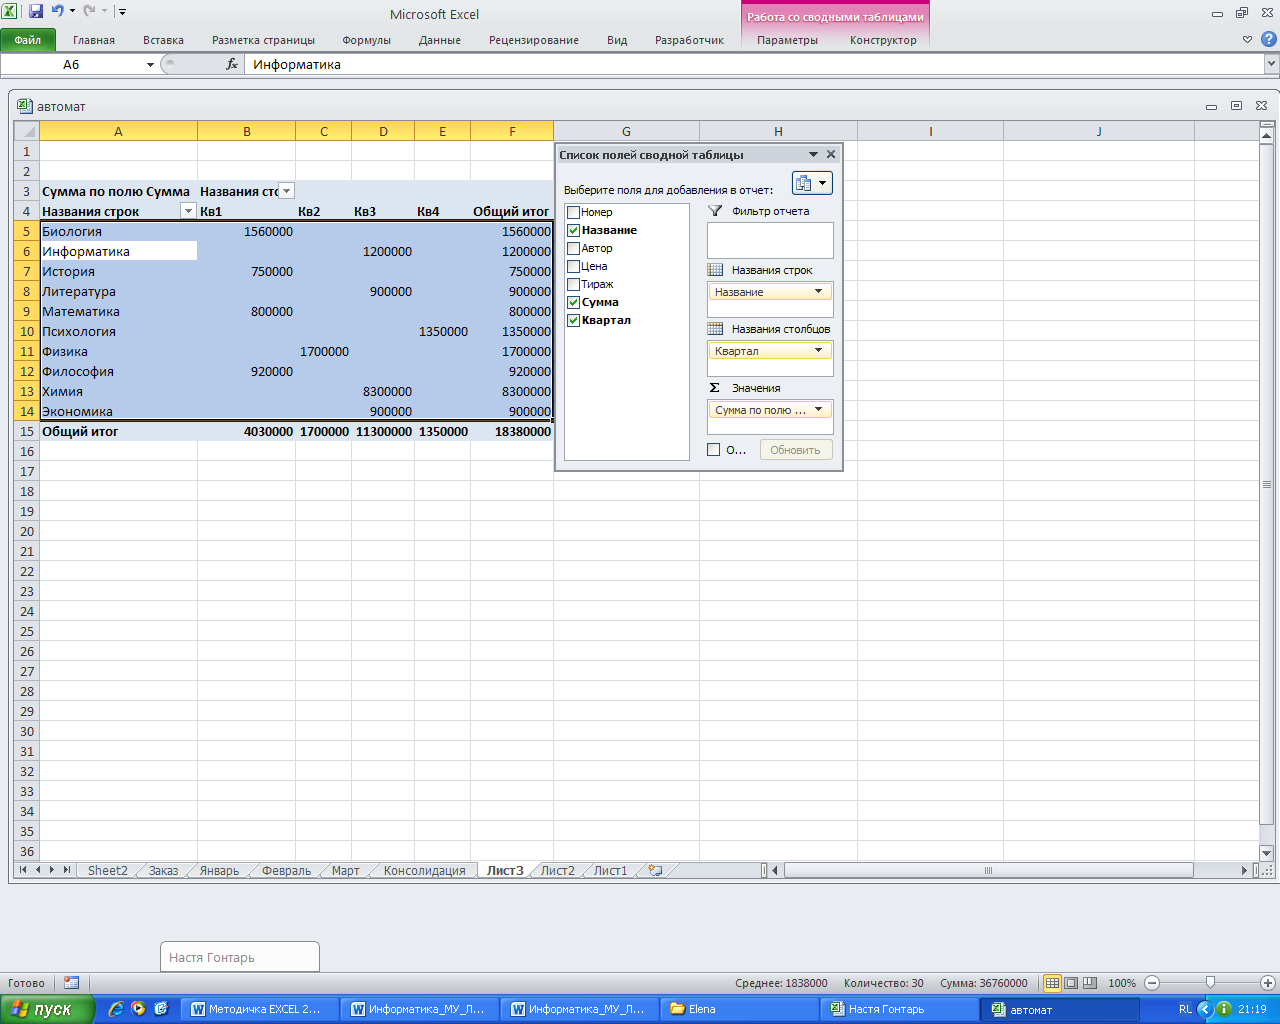This screenshot has height=1024, width=1280.
Task: Click the Обновить button
Action: [x=795, y=450]
